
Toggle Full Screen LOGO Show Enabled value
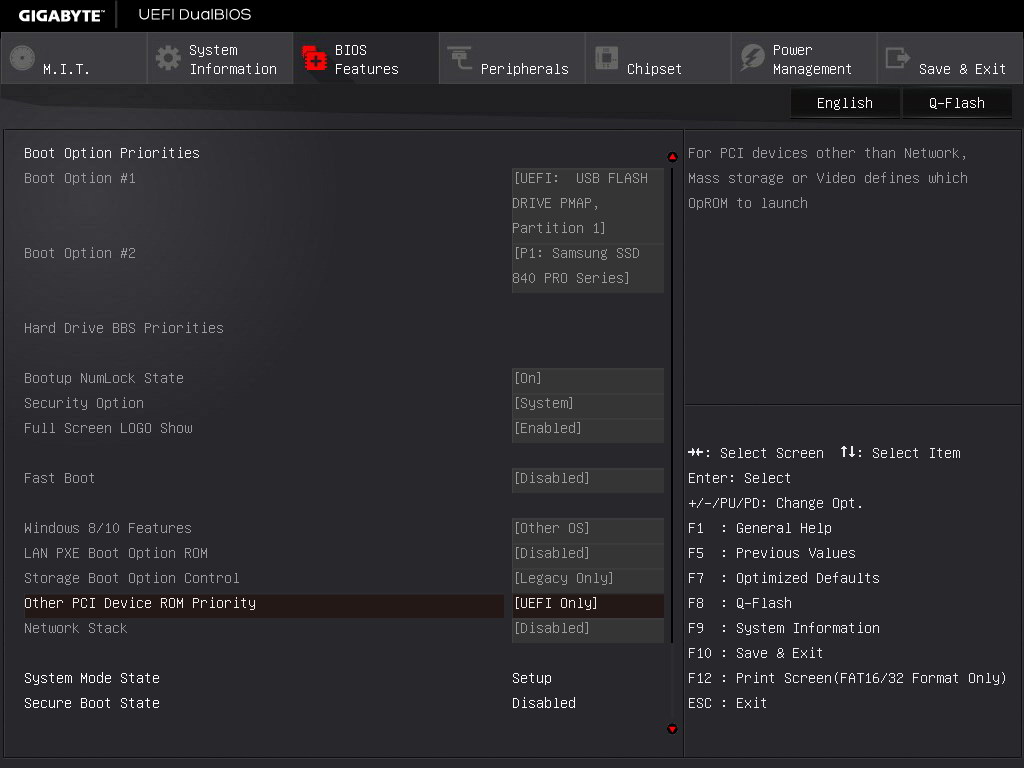tap(587, 429)
